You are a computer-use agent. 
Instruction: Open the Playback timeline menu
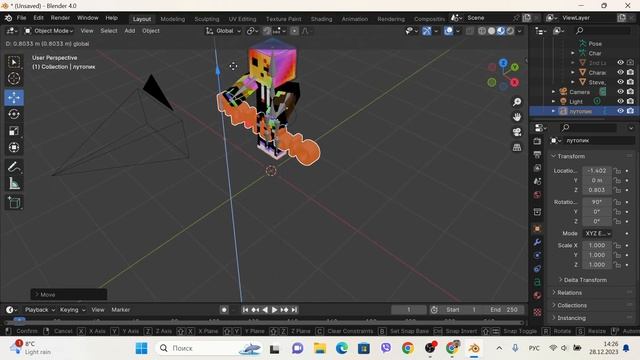(x=39, y=310)
